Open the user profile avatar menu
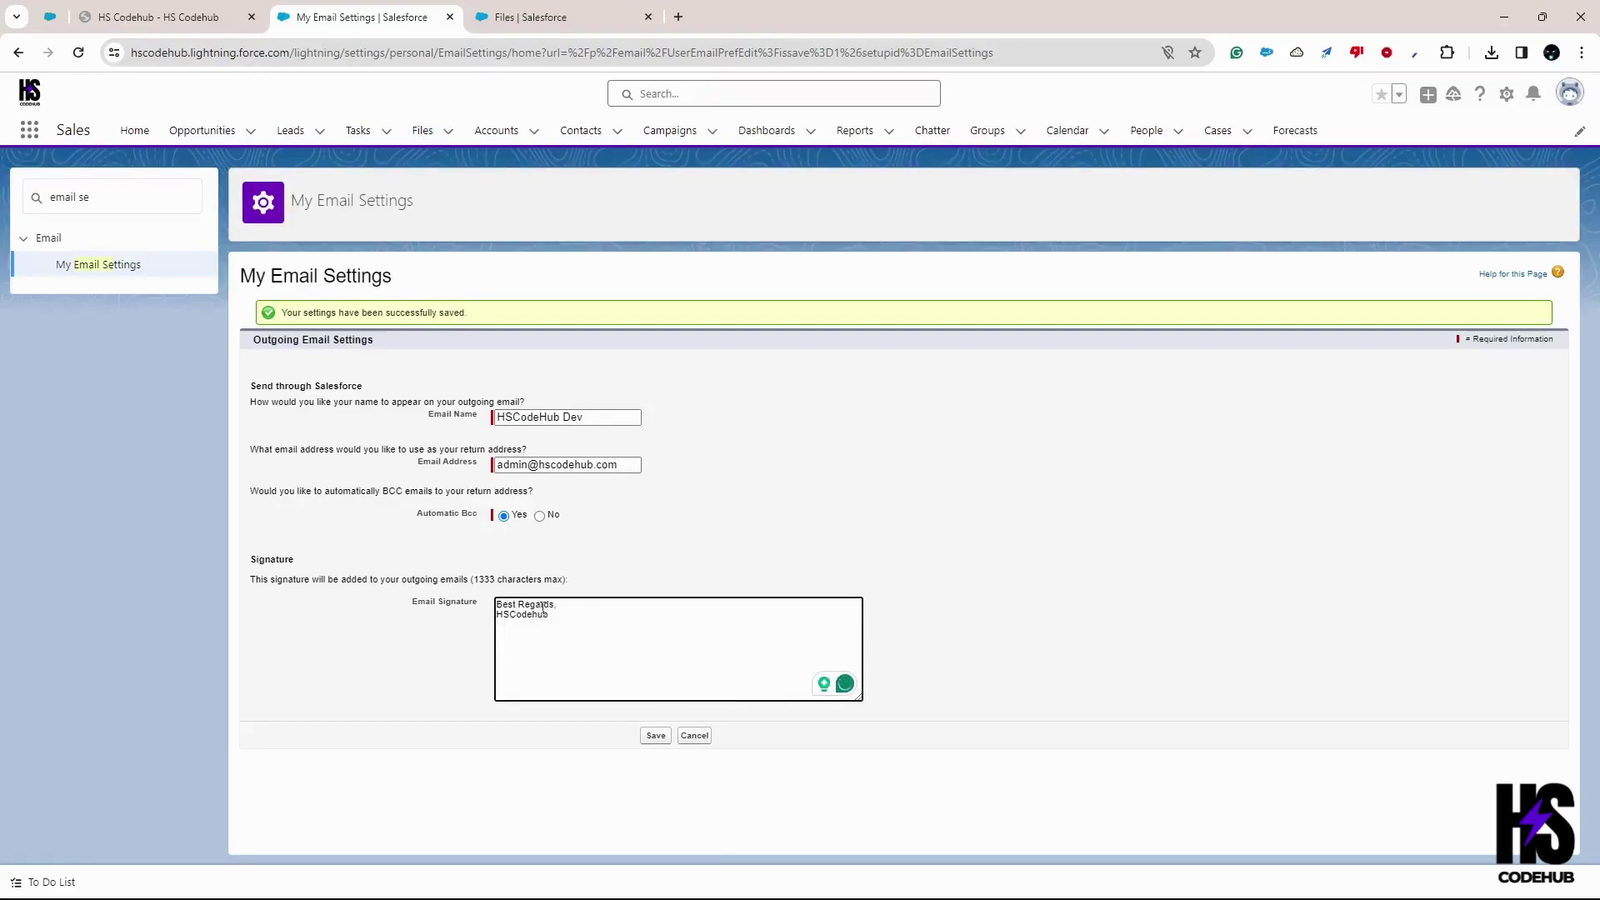 (x=1570, y=93)
